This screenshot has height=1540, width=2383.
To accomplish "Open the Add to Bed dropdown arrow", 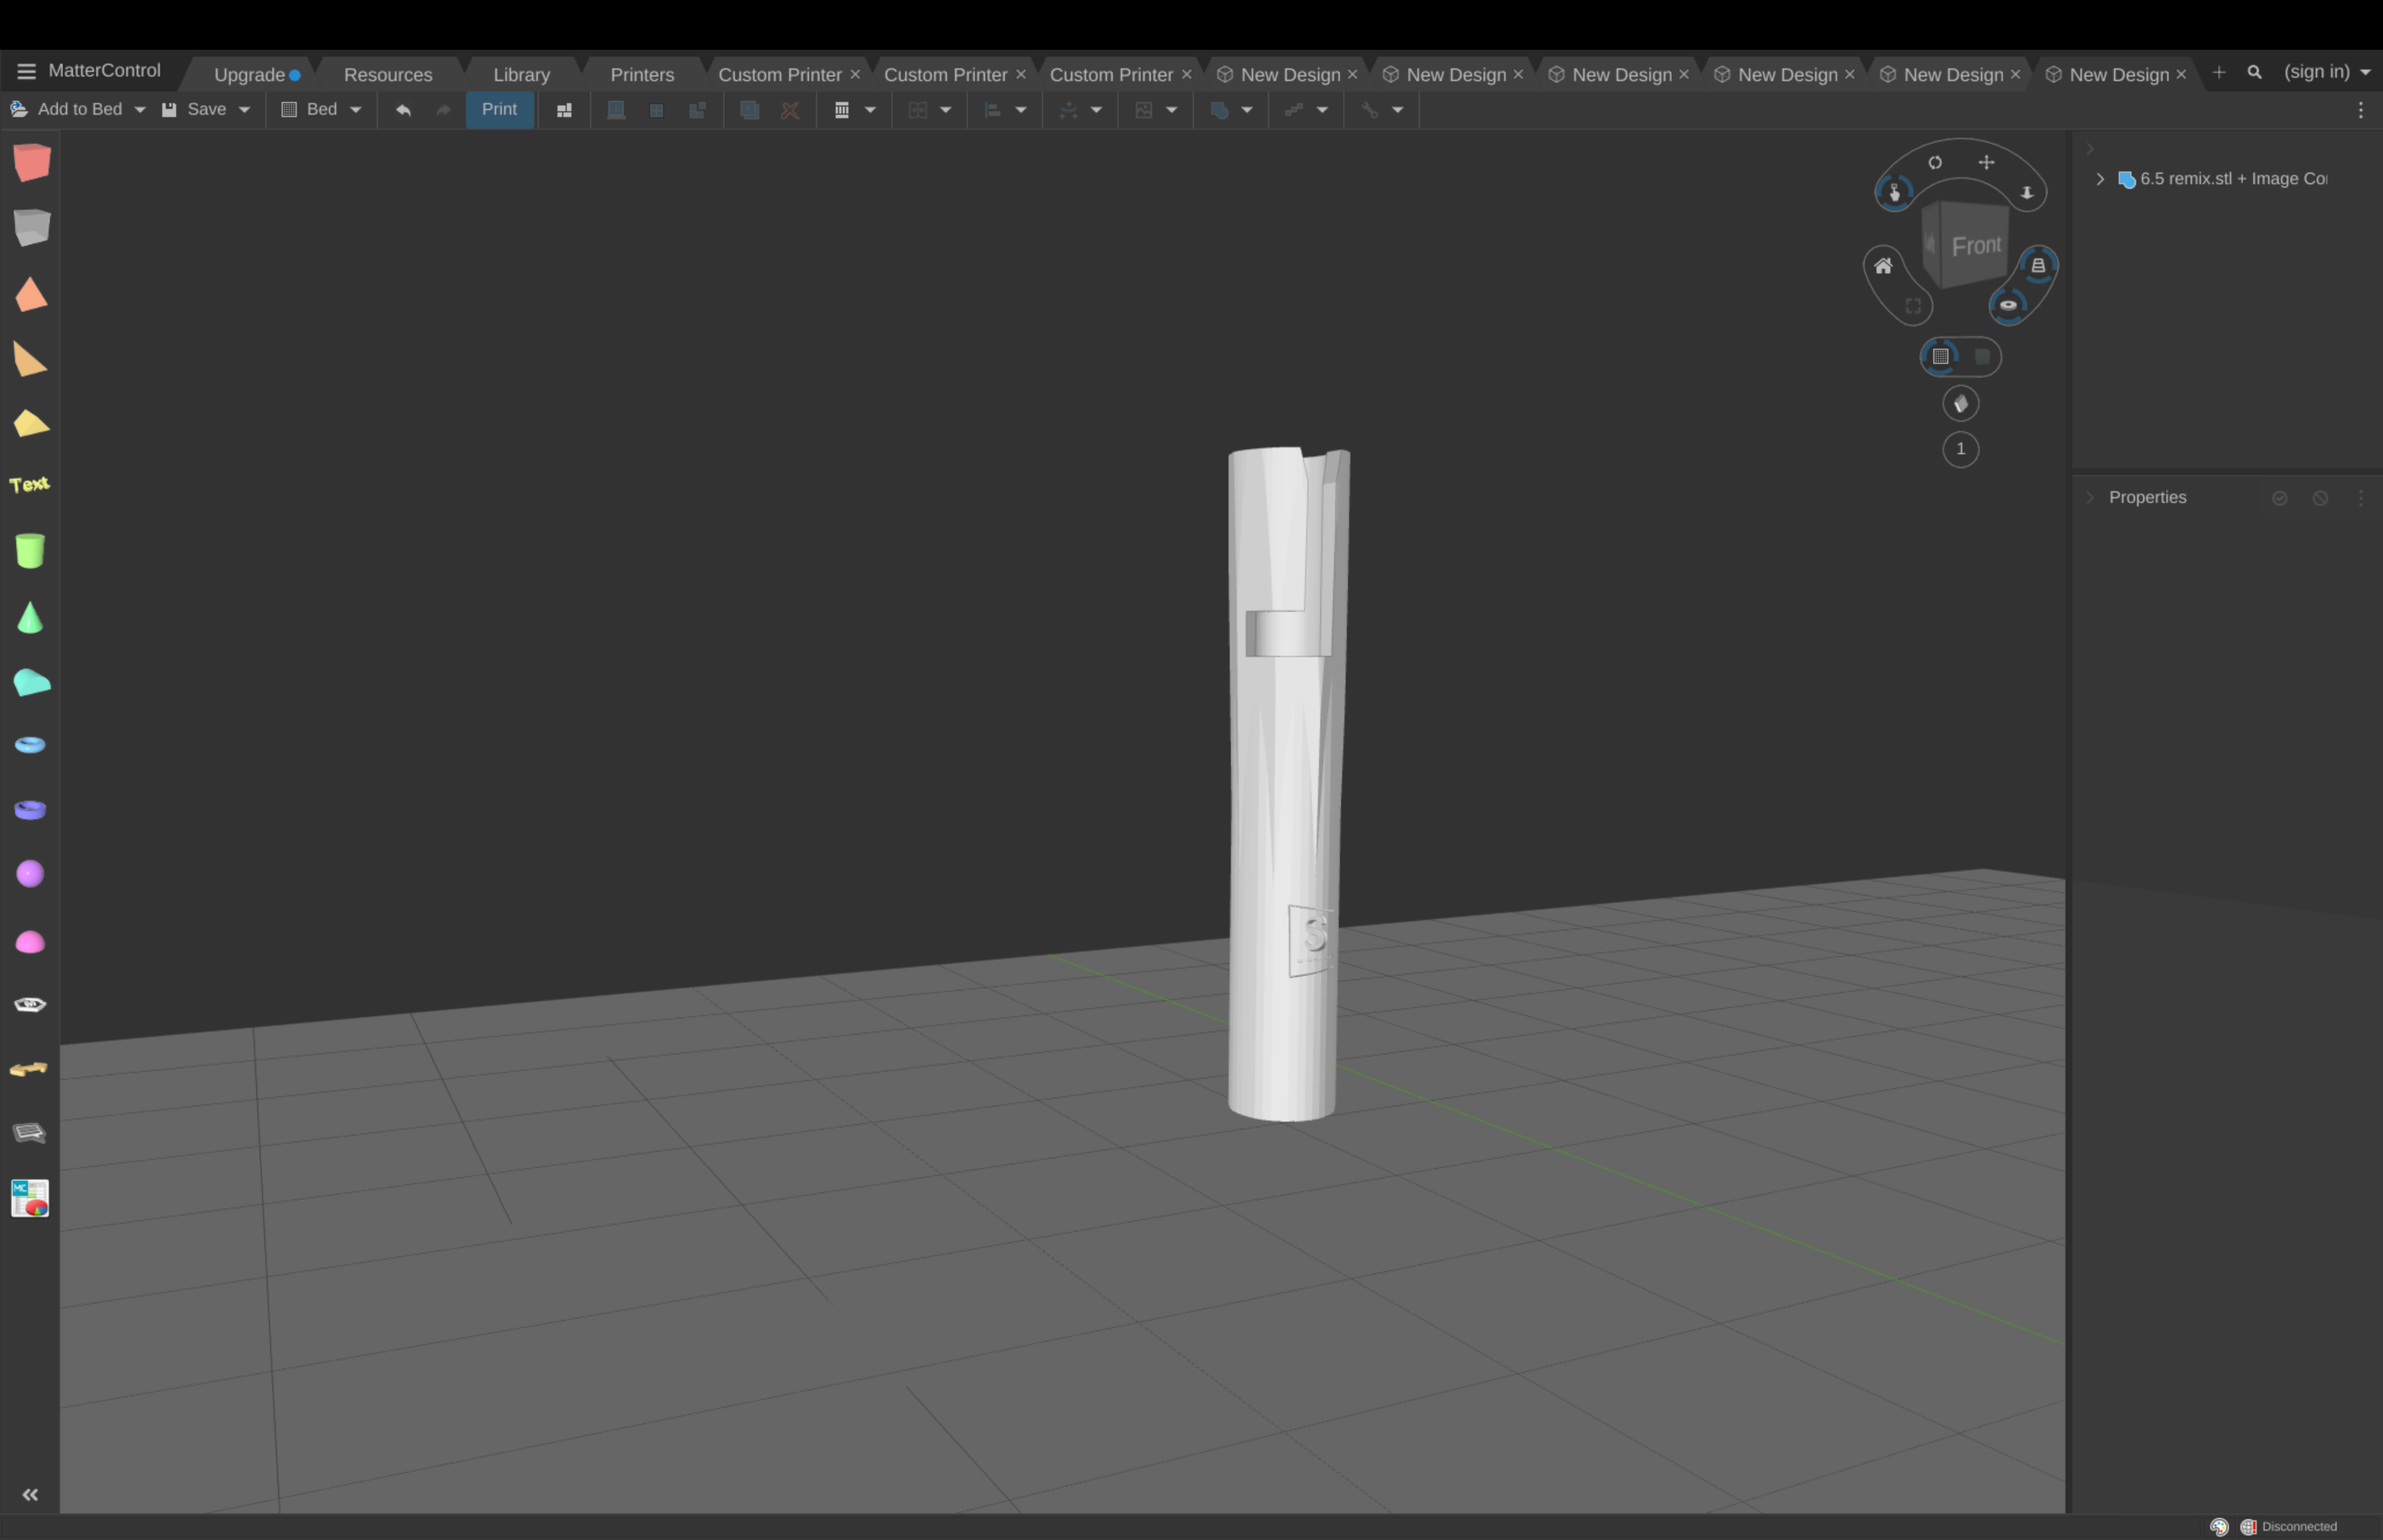I will pos(140,110).
